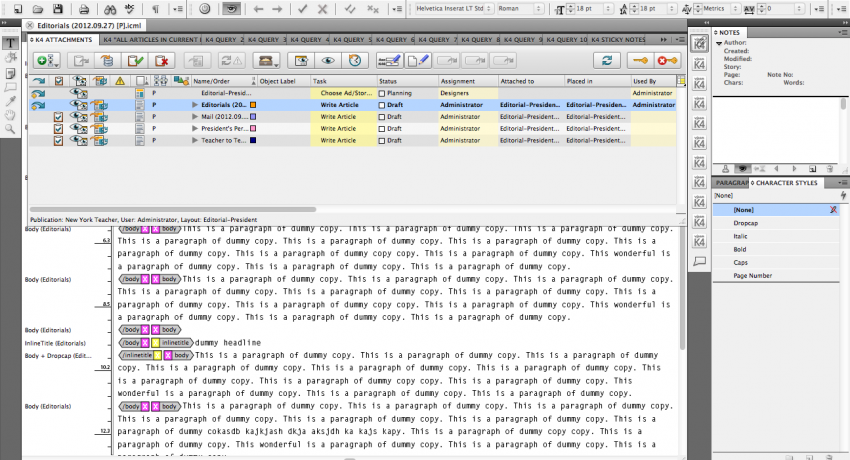Click the add article green plus icon
This screenshot has height=460, width=850.
(47, 61)
